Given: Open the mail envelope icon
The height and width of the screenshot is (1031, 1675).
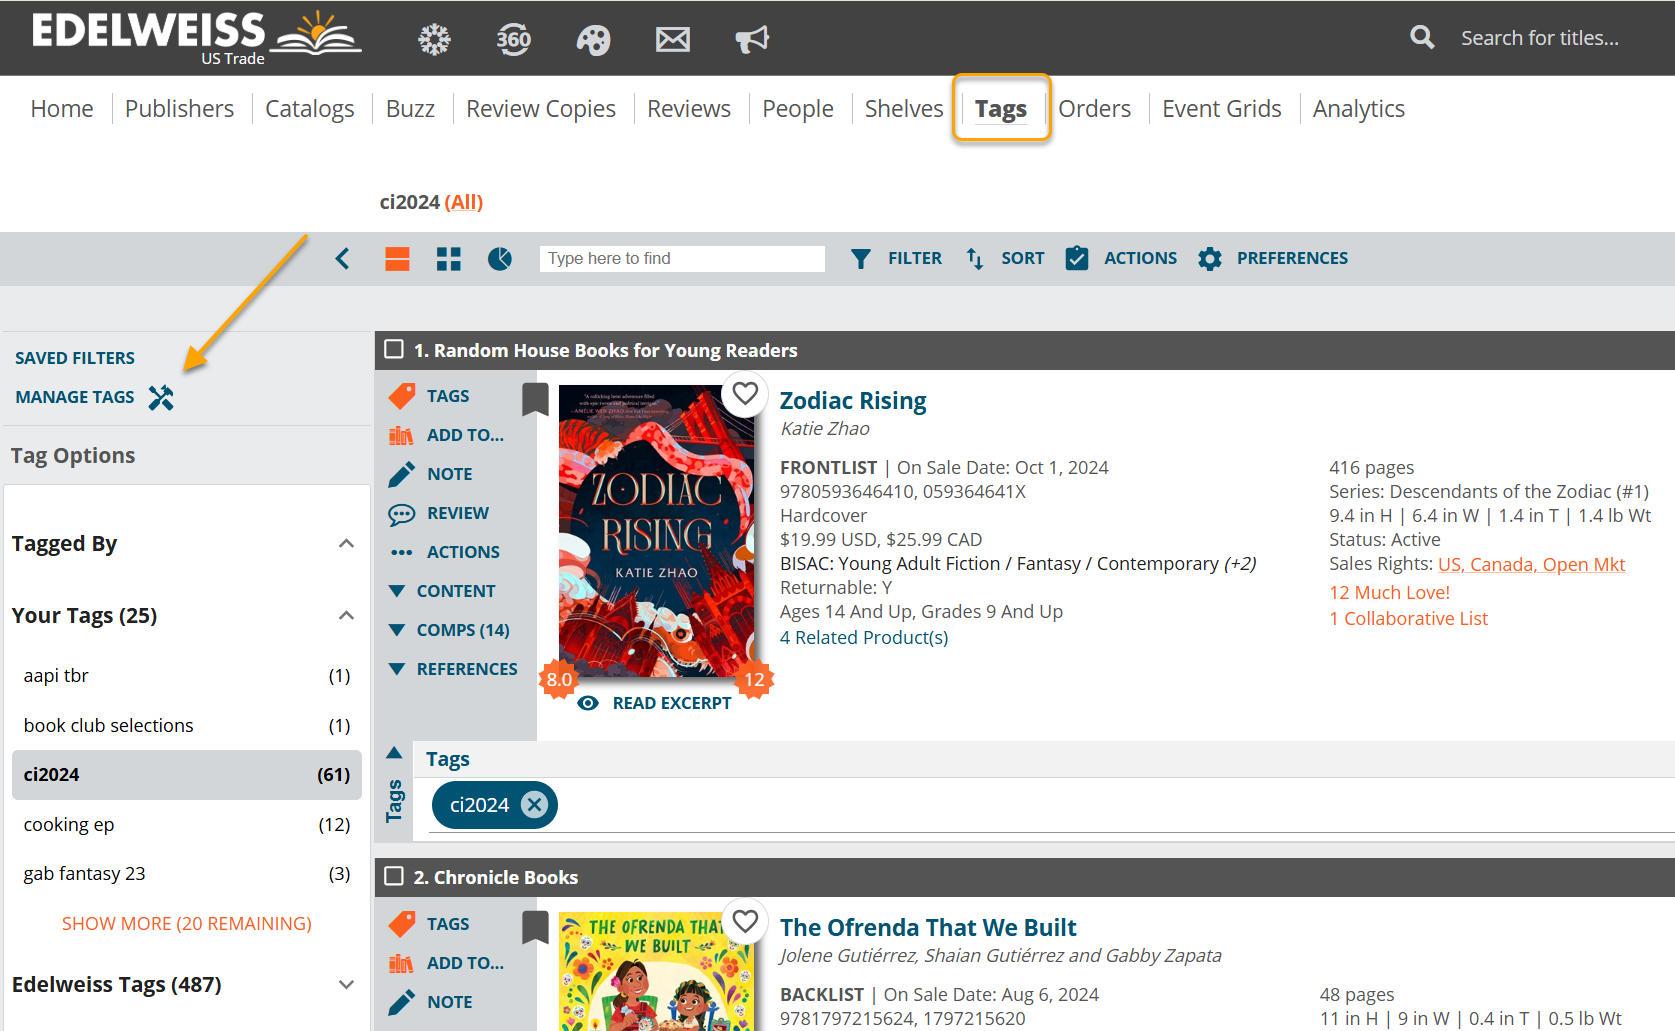Looking at the screenshot, I should (x=672, y=39).
